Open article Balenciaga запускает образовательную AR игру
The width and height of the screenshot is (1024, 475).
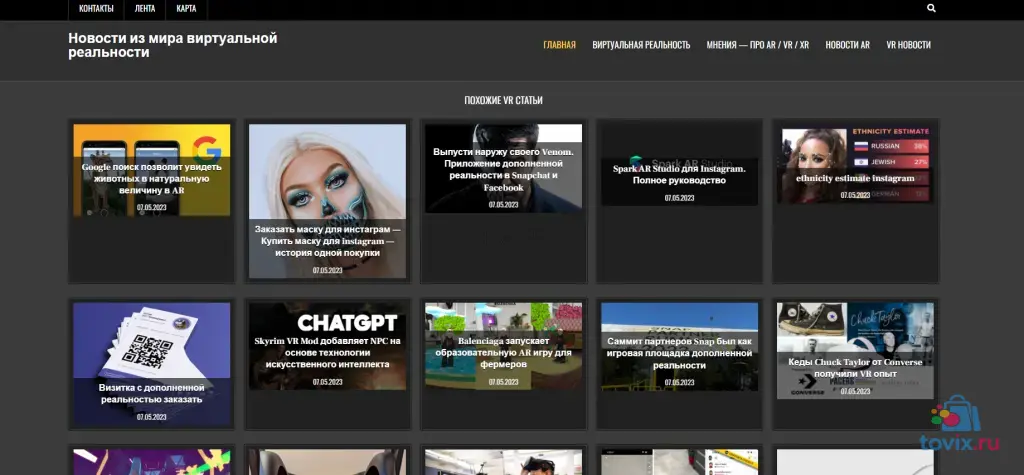pyautogui.click(x=504, y=352)
